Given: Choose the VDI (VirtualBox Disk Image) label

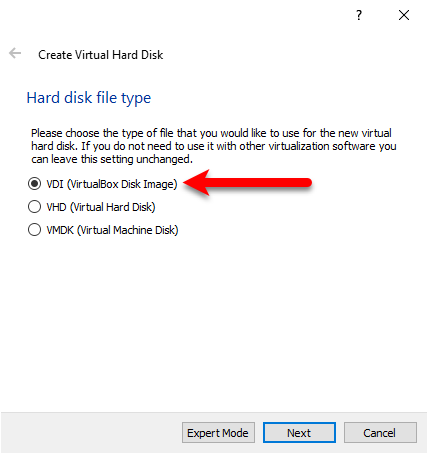Looking at the screenshot, I should (x=112, y=184).
